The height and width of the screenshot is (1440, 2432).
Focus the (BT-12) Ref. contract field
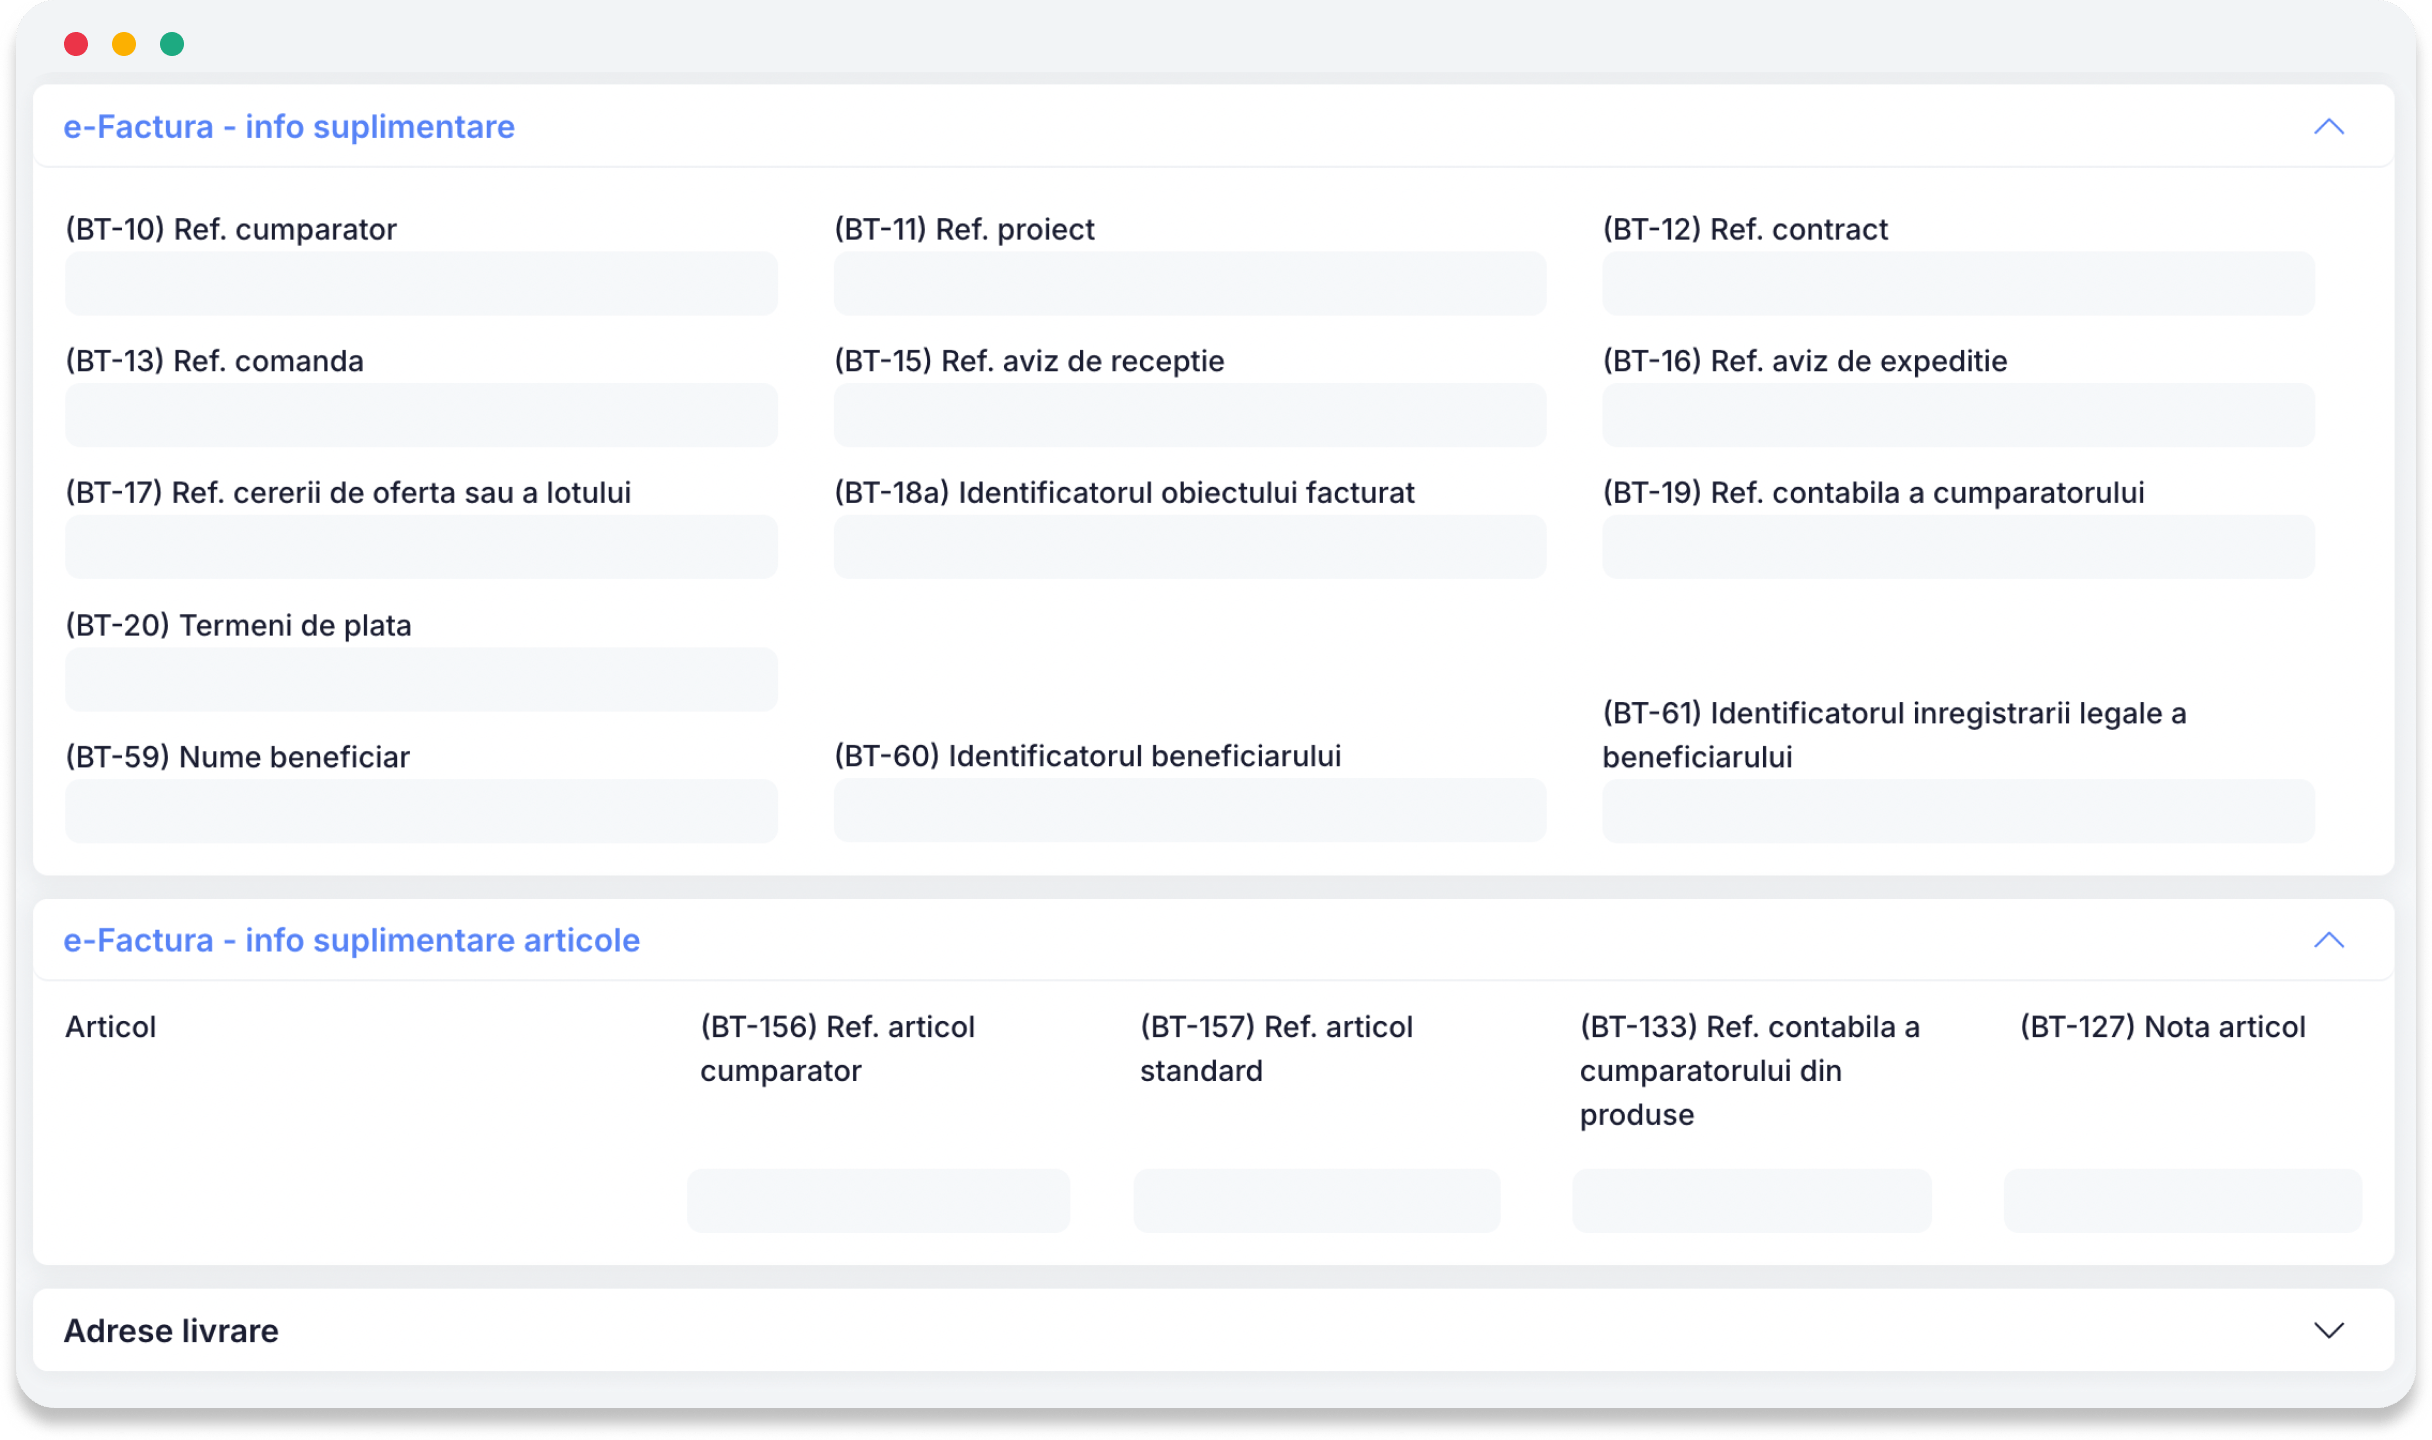click(1958, 283)
